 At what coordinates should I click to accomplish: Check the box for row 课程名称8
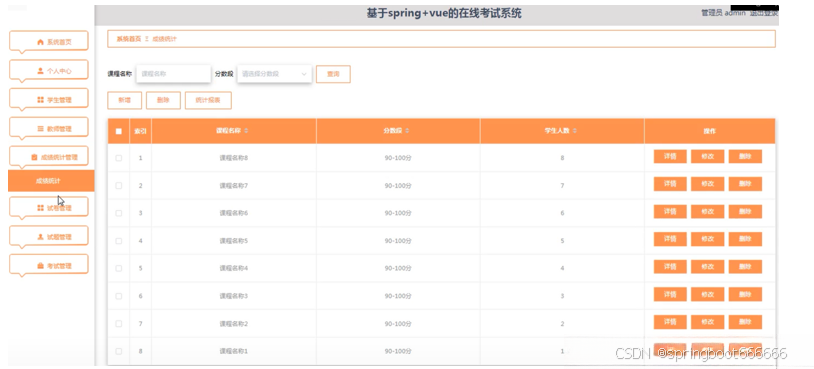118,158
